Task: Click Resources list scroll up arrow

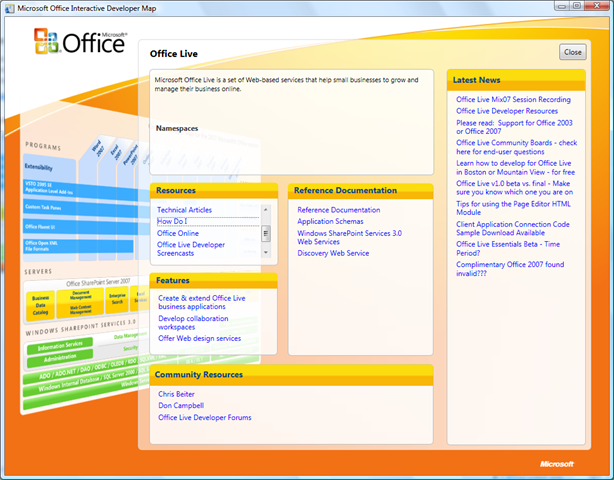Action: click(265, 210)
